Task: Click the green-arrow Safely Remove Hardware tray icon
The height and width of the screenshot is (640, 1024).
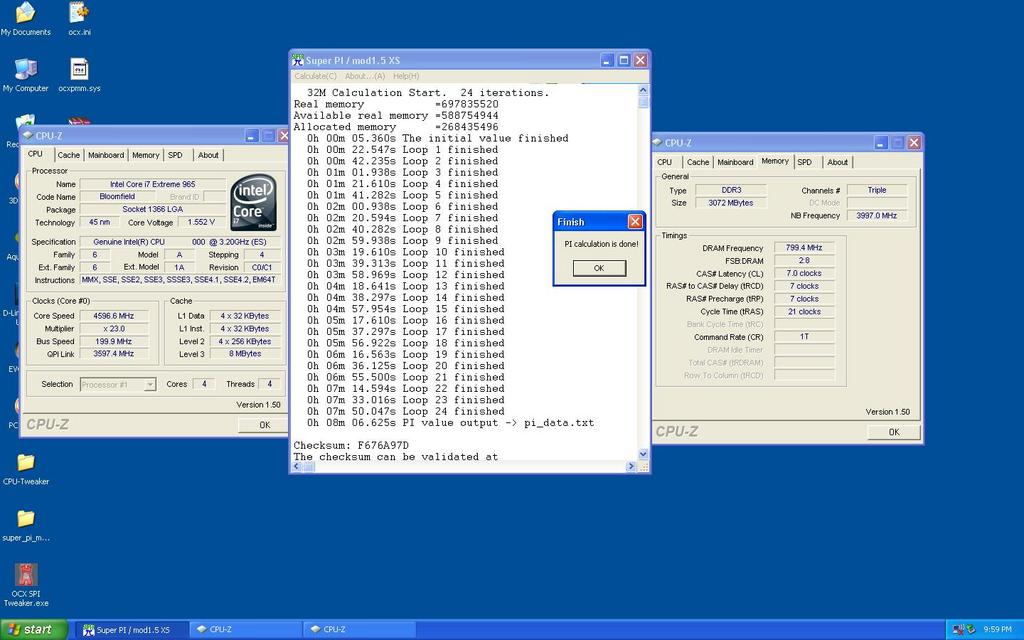Action: click(x=970, y=630)
